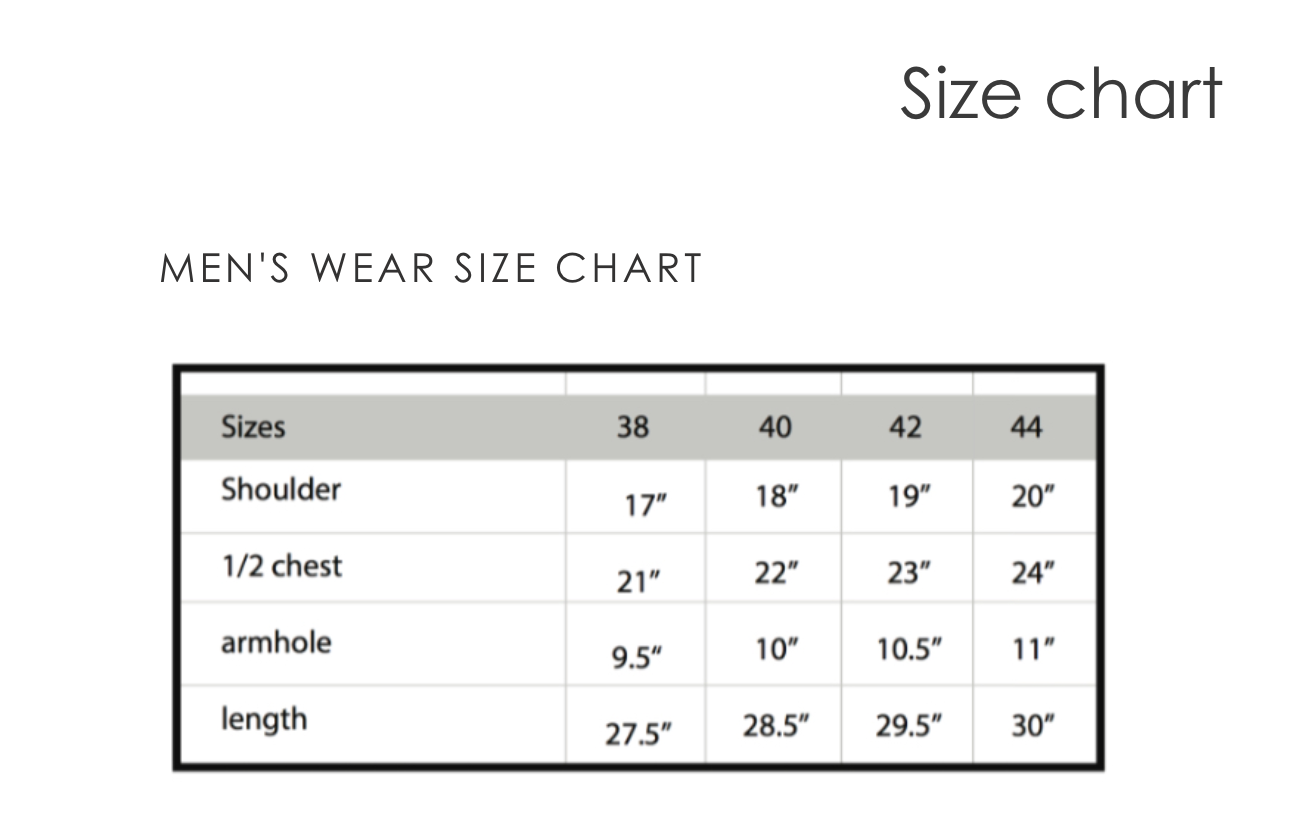
Task: Click the "armhole" row label
Action: [x=275, y=642]
